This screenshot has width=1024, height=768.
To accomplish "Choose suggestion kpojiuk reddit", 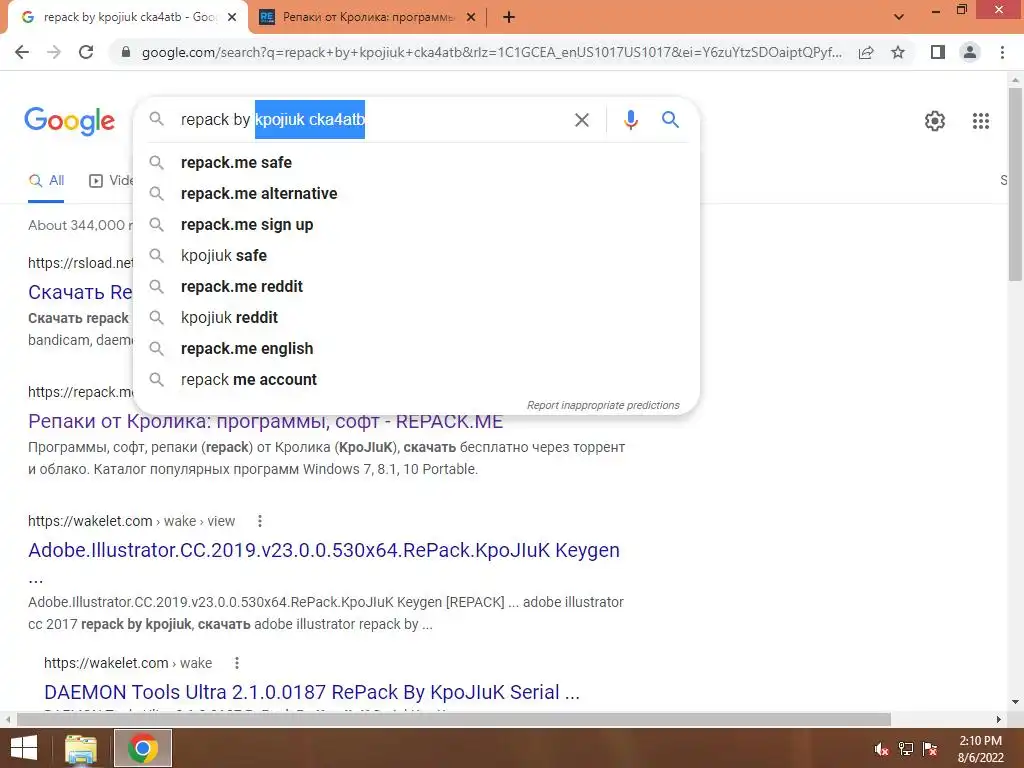I will click(x=416, y=317).
